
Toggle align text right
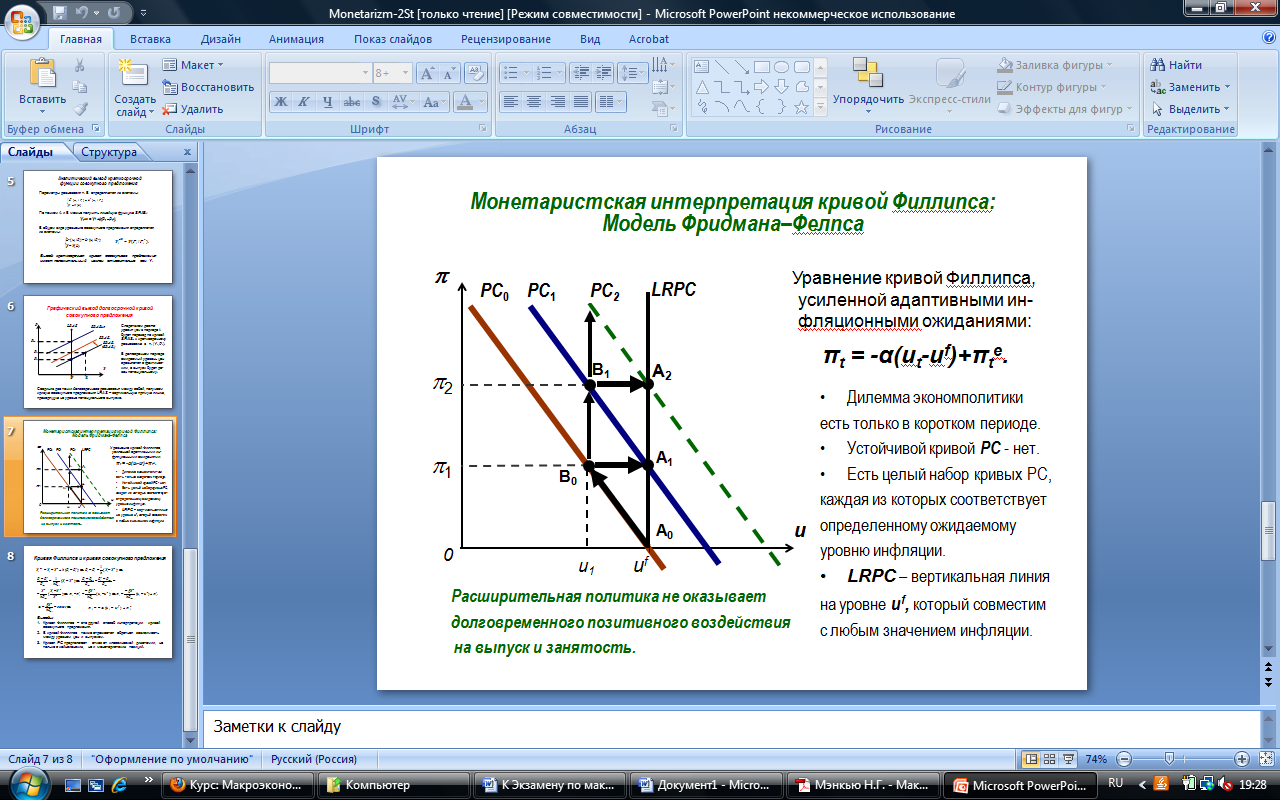557,101
